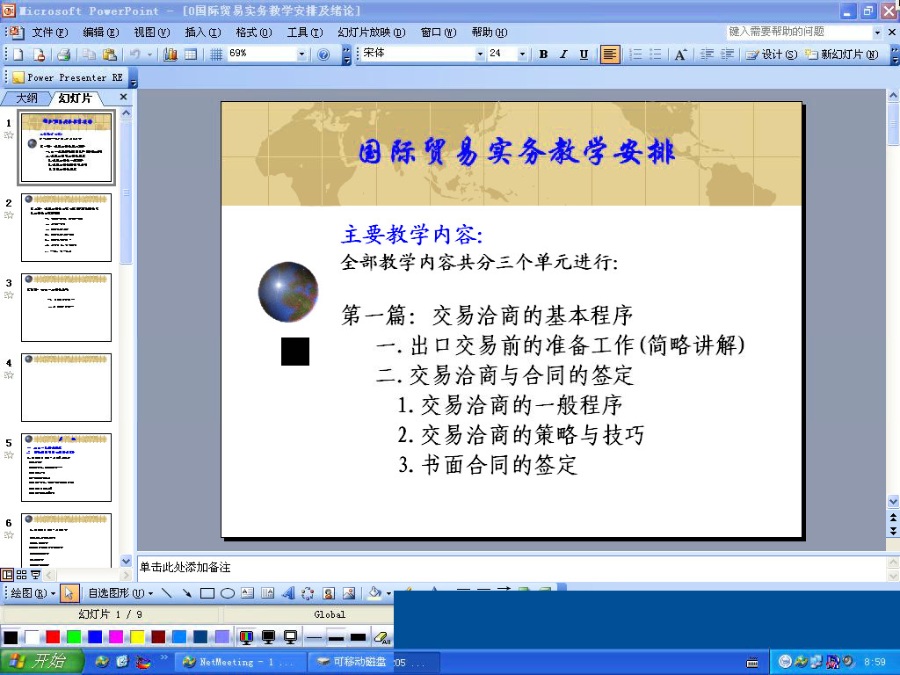Create a new blank presentation
This screenshot has height=675, width=900.
click(x=18, y=55)
